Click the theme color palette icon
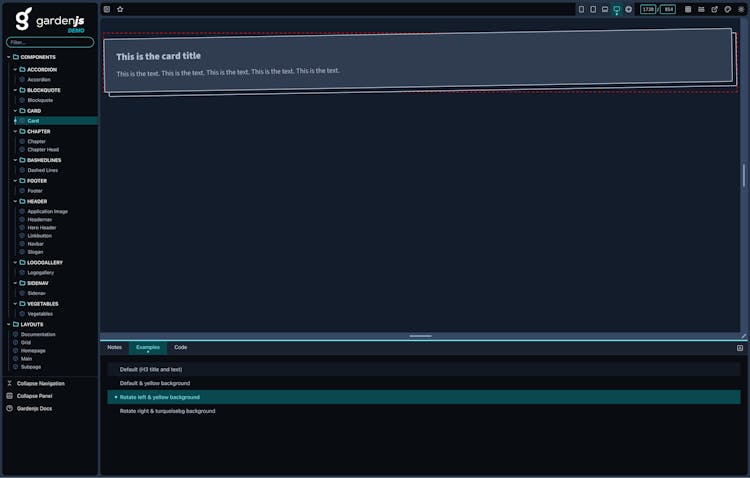 tap(728, 9)
